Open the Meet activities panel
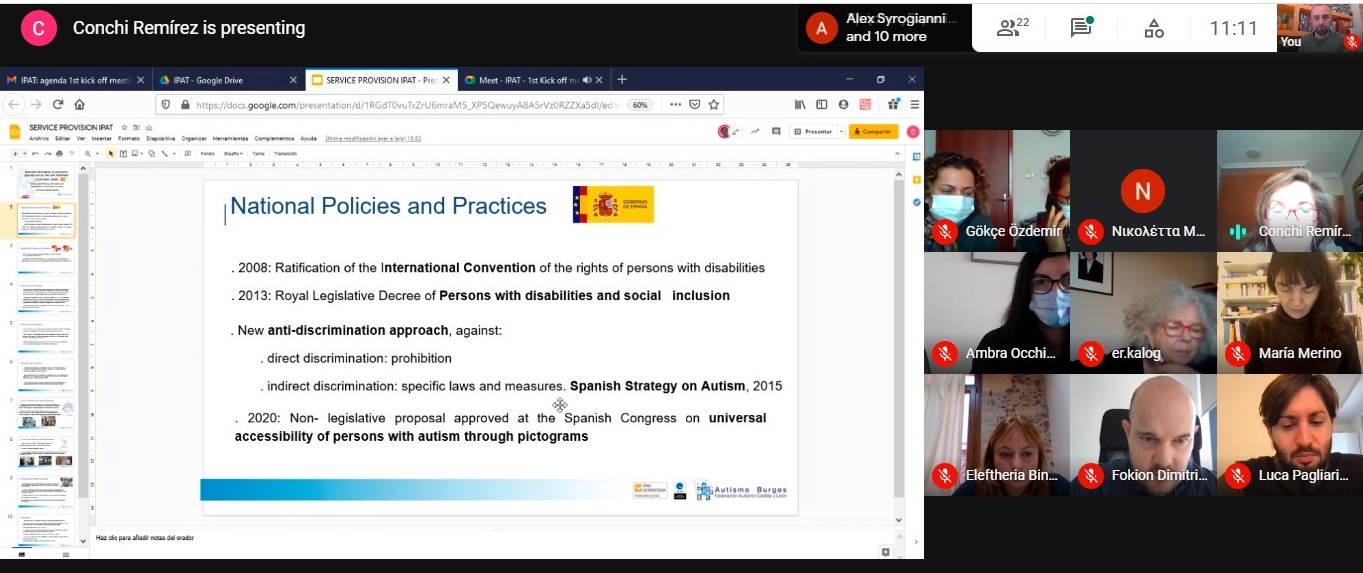The image size is (1363, 573). (x=1153, y=28)
